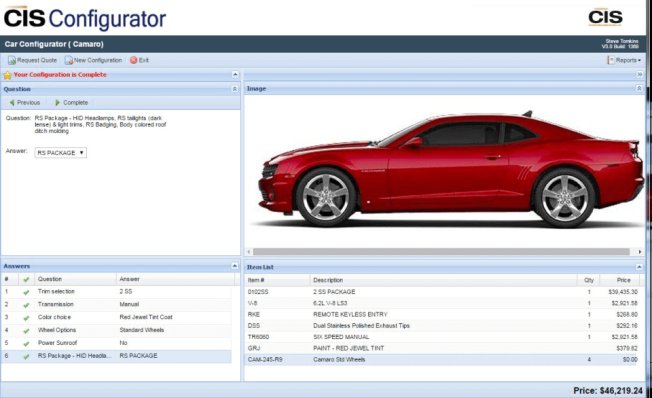Click the green check for Transmission
652x398 pixels.
(x=26, y=305)
